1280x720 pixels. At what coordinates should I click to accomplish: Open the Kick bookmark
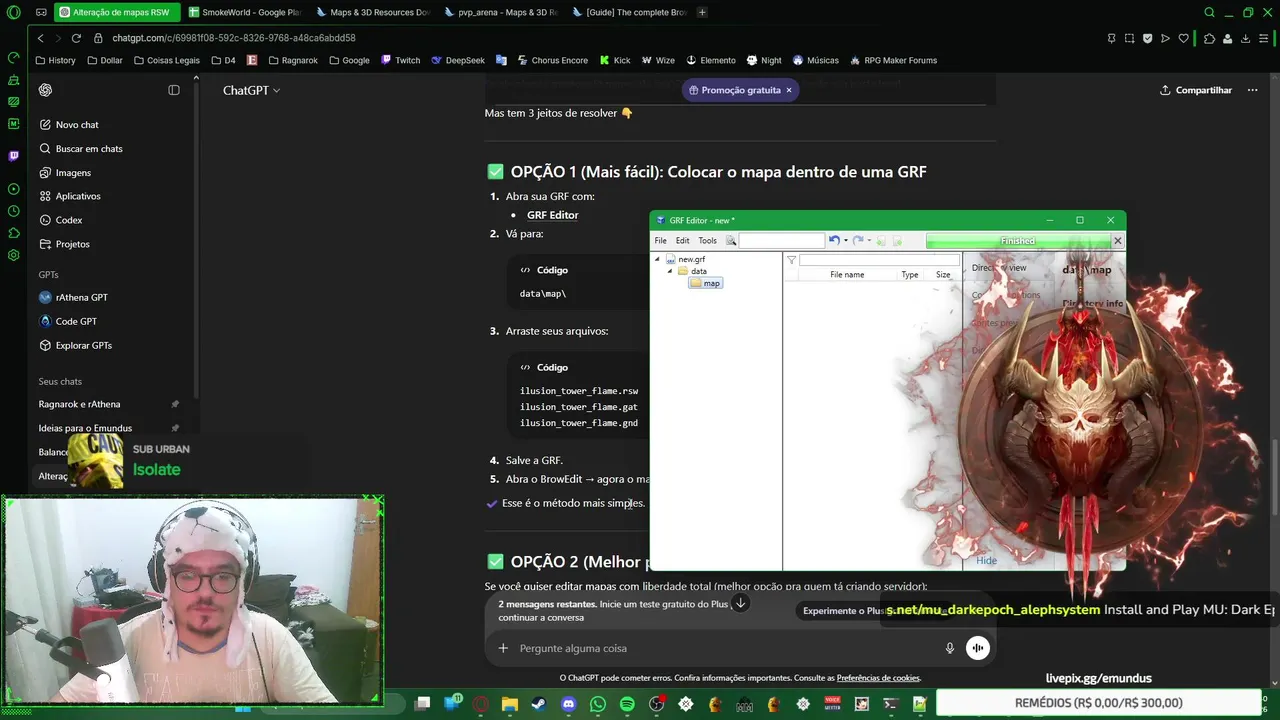[615, 60]
